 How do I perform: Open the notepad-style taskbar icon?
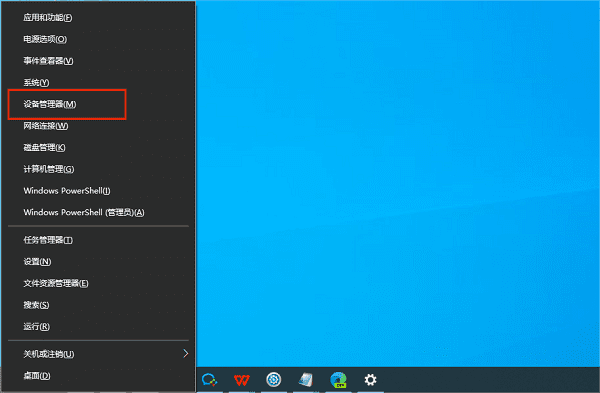[306, 380]
